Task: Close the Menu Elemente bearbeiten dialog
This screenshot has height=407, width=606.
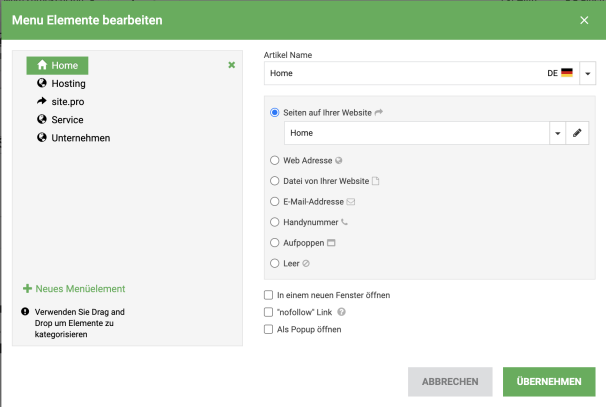Action: pos(584,20)
